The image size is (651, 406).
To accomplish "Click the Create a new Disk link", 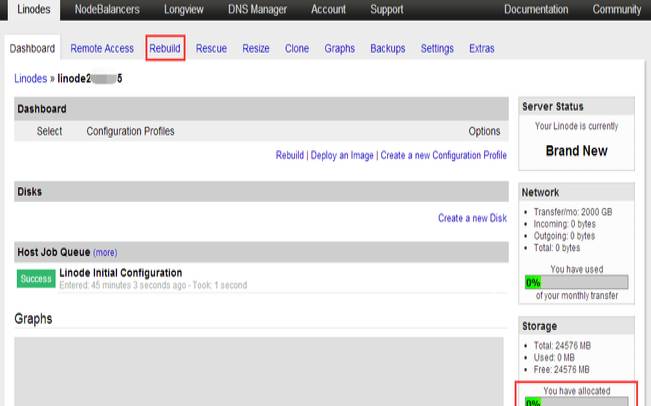I will (x=472, y=218).
